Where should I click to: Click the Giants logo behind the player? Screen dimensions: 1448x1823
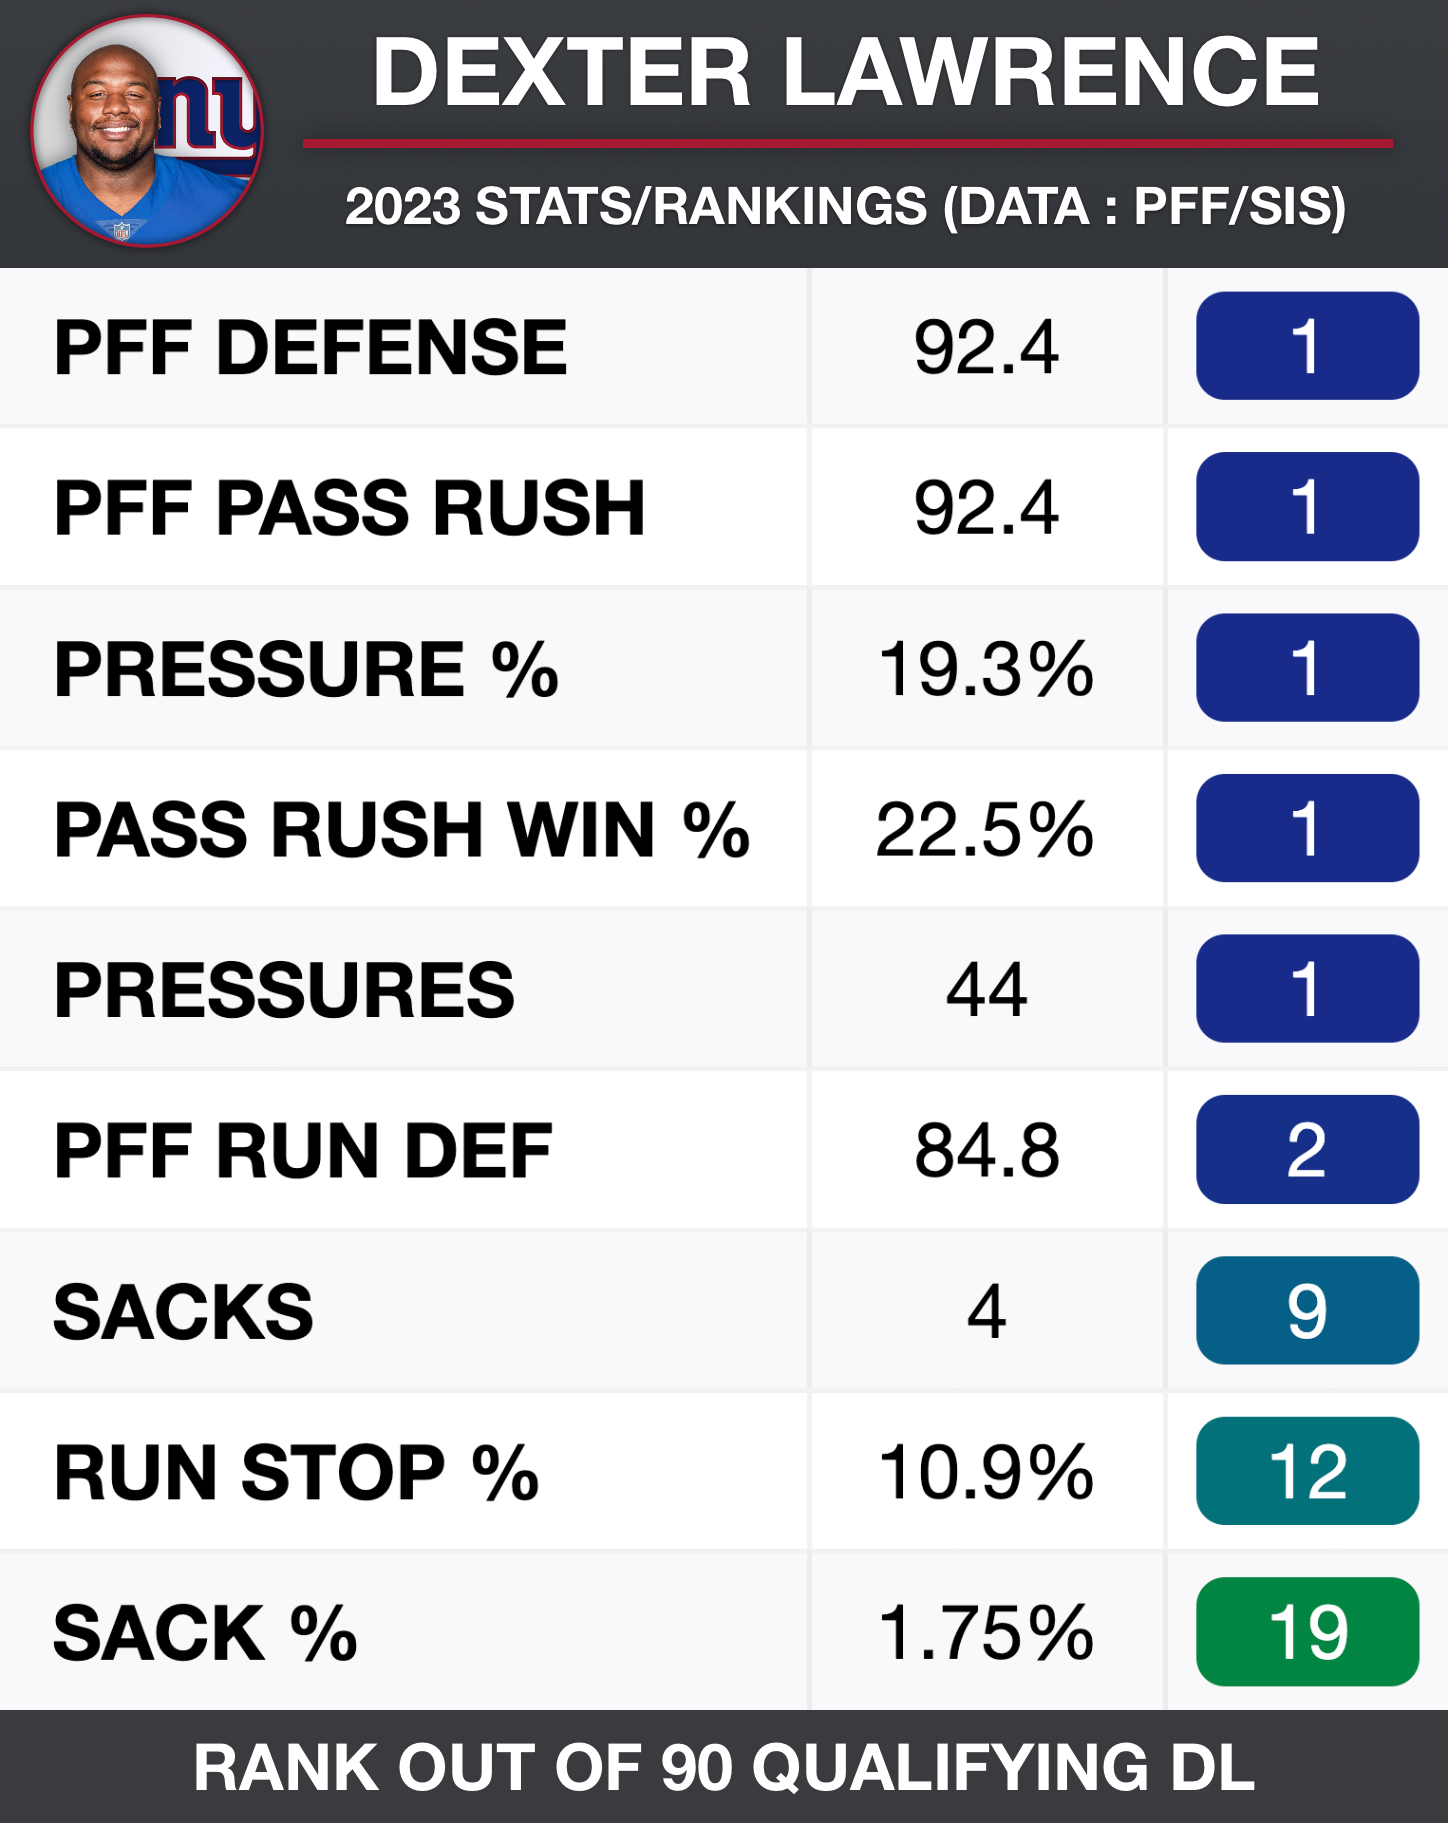215,115
